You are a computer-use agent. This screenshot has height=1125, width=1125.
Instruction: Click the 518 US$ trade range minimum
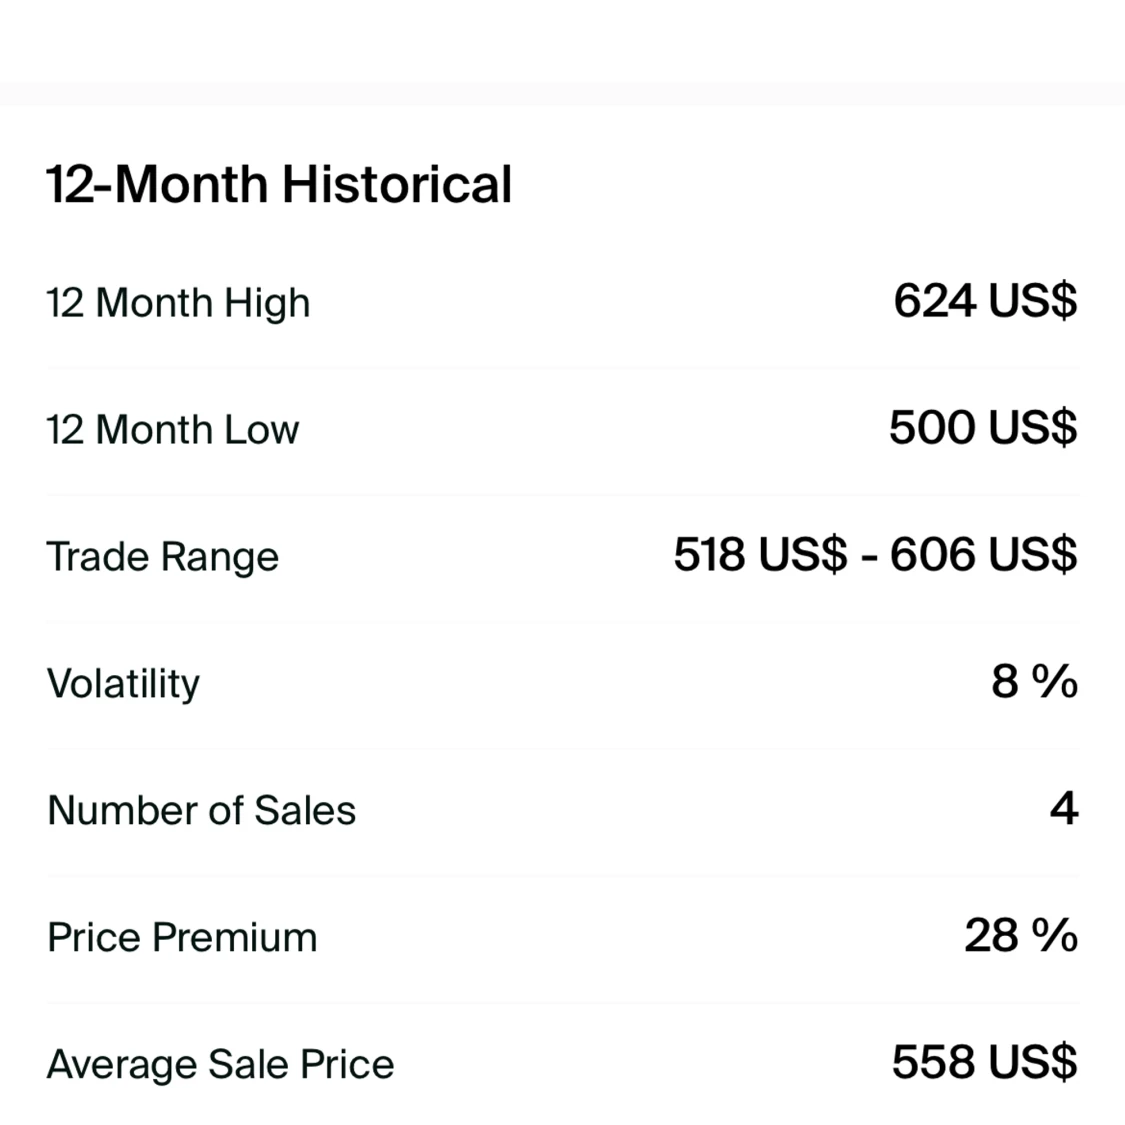point(759,554)
